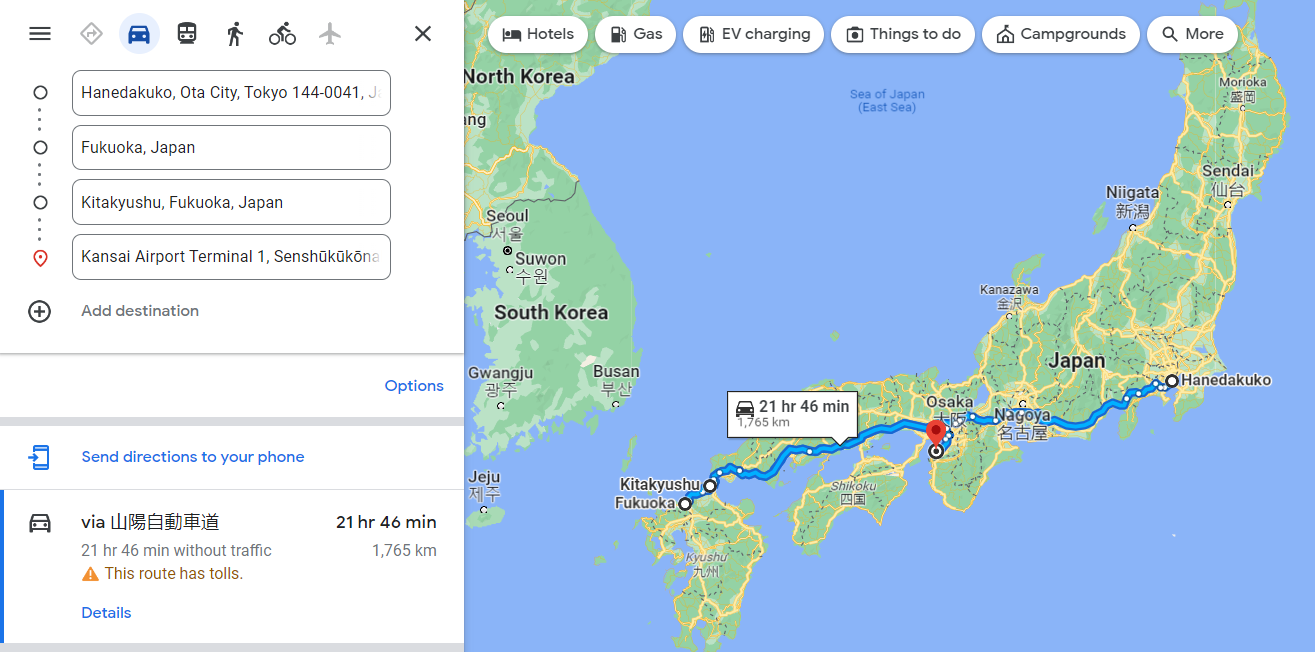This screenshot has width=1315, height=652.
Task: Pick cycling travel mode
Action: click(x=283, y=34)
